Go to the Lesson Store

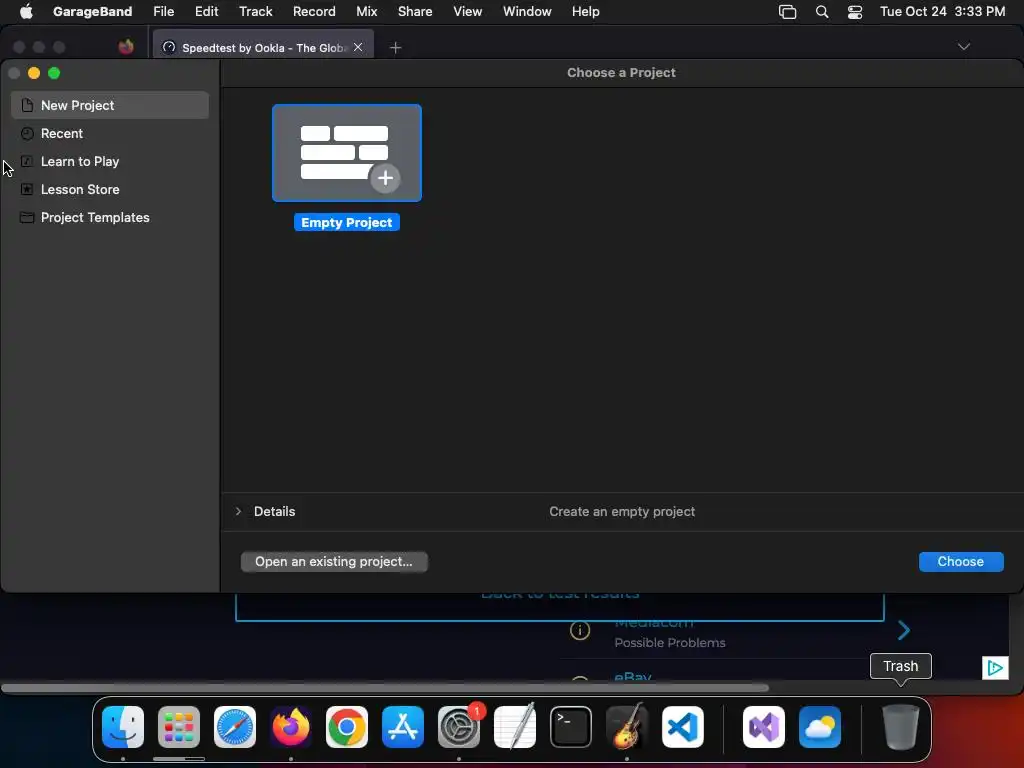(x=110, y=189)
